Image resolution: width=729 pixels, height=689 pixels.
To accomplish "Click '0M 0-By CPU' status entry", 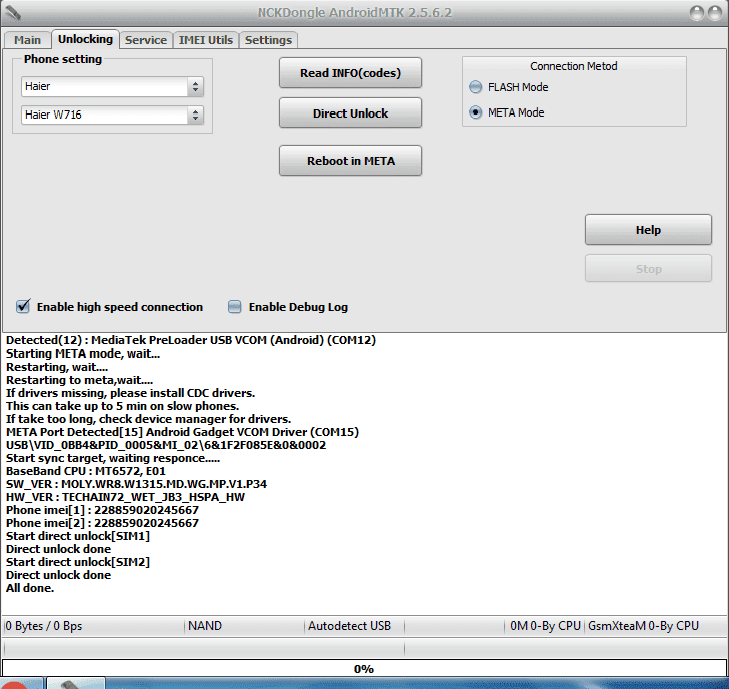I will click(x=545, y=626).
